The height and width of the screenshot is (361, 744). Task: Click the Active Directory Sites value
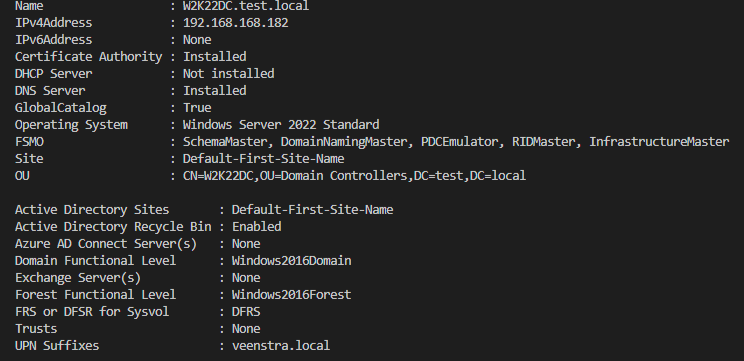pyautogui.click(x=312, y=210)
